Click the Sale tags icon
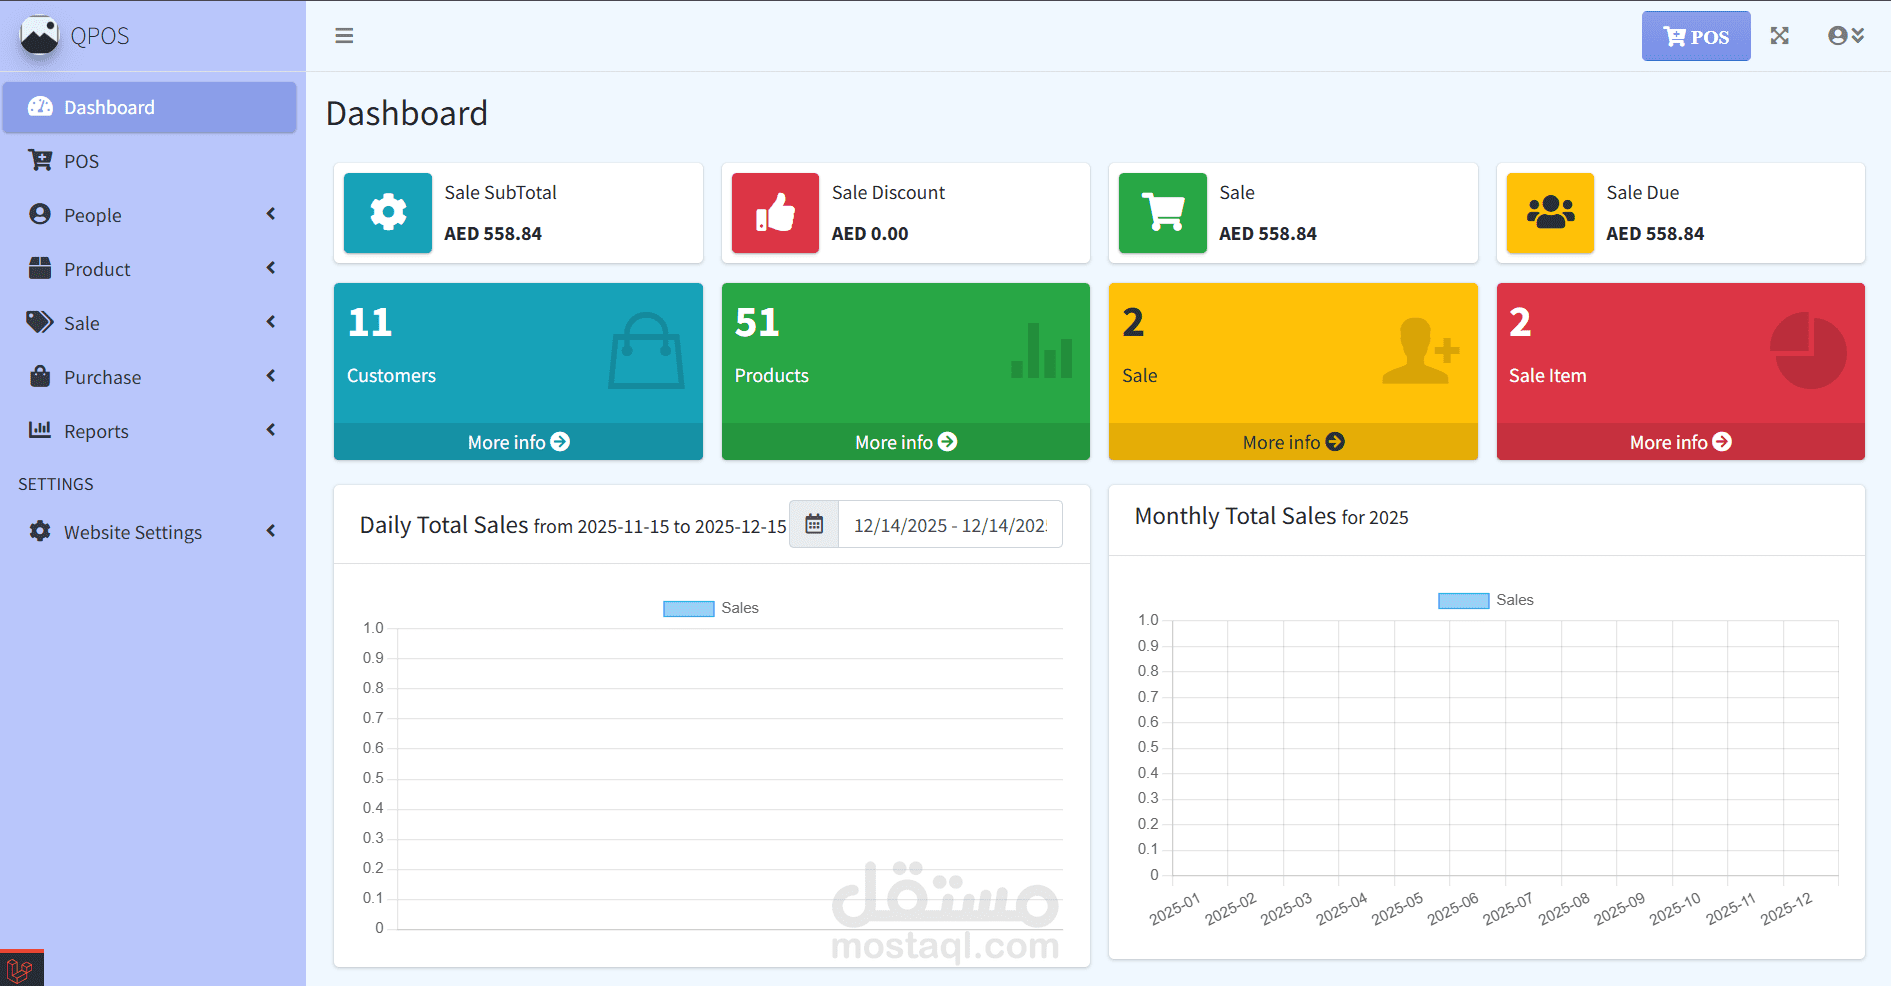The image size is (1891, 986). click(x=40, y=322)
